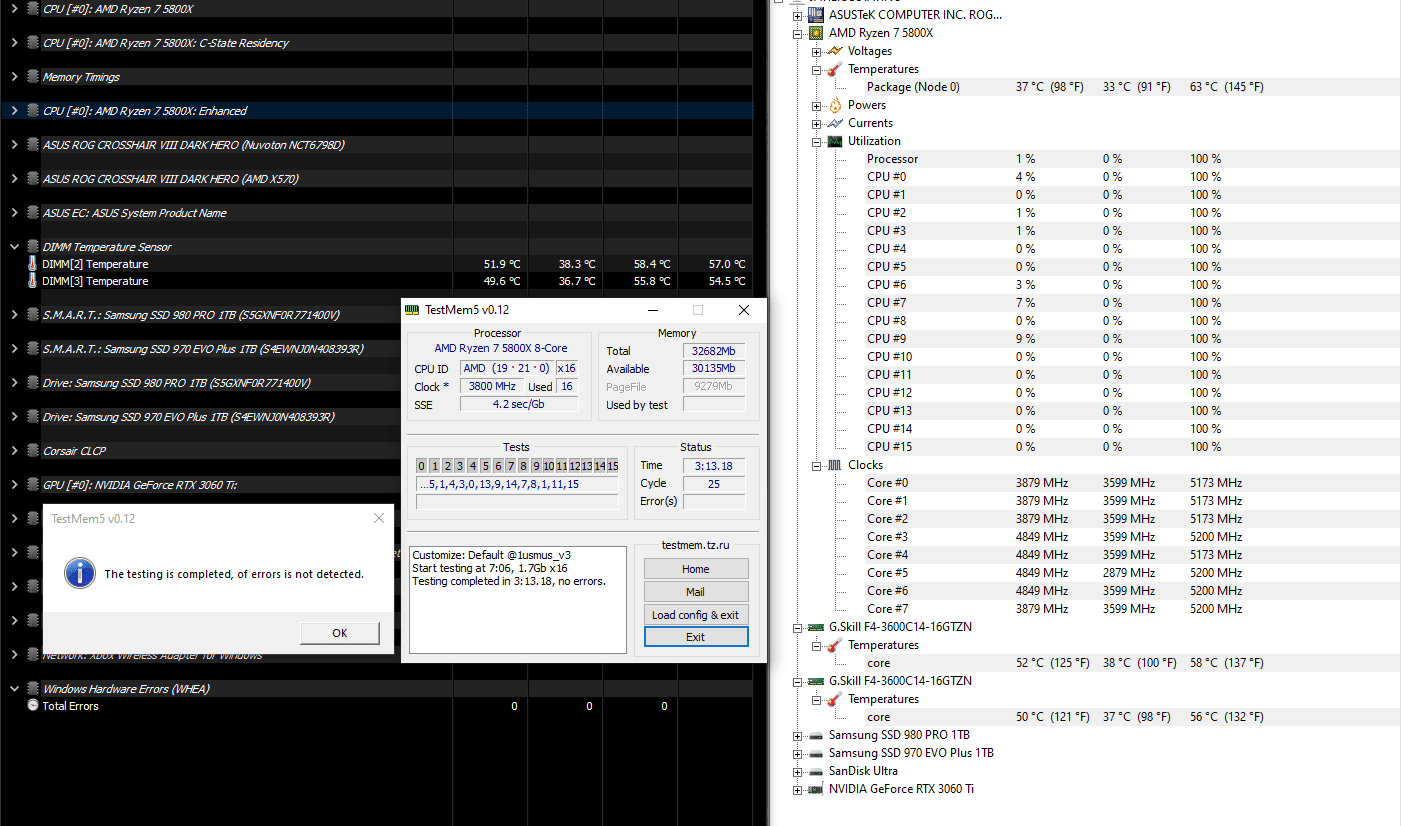Click the chip icon for Windows Hardware Errors (WHEA)
Screen dimensions: 1401x826
pos(33,689)
